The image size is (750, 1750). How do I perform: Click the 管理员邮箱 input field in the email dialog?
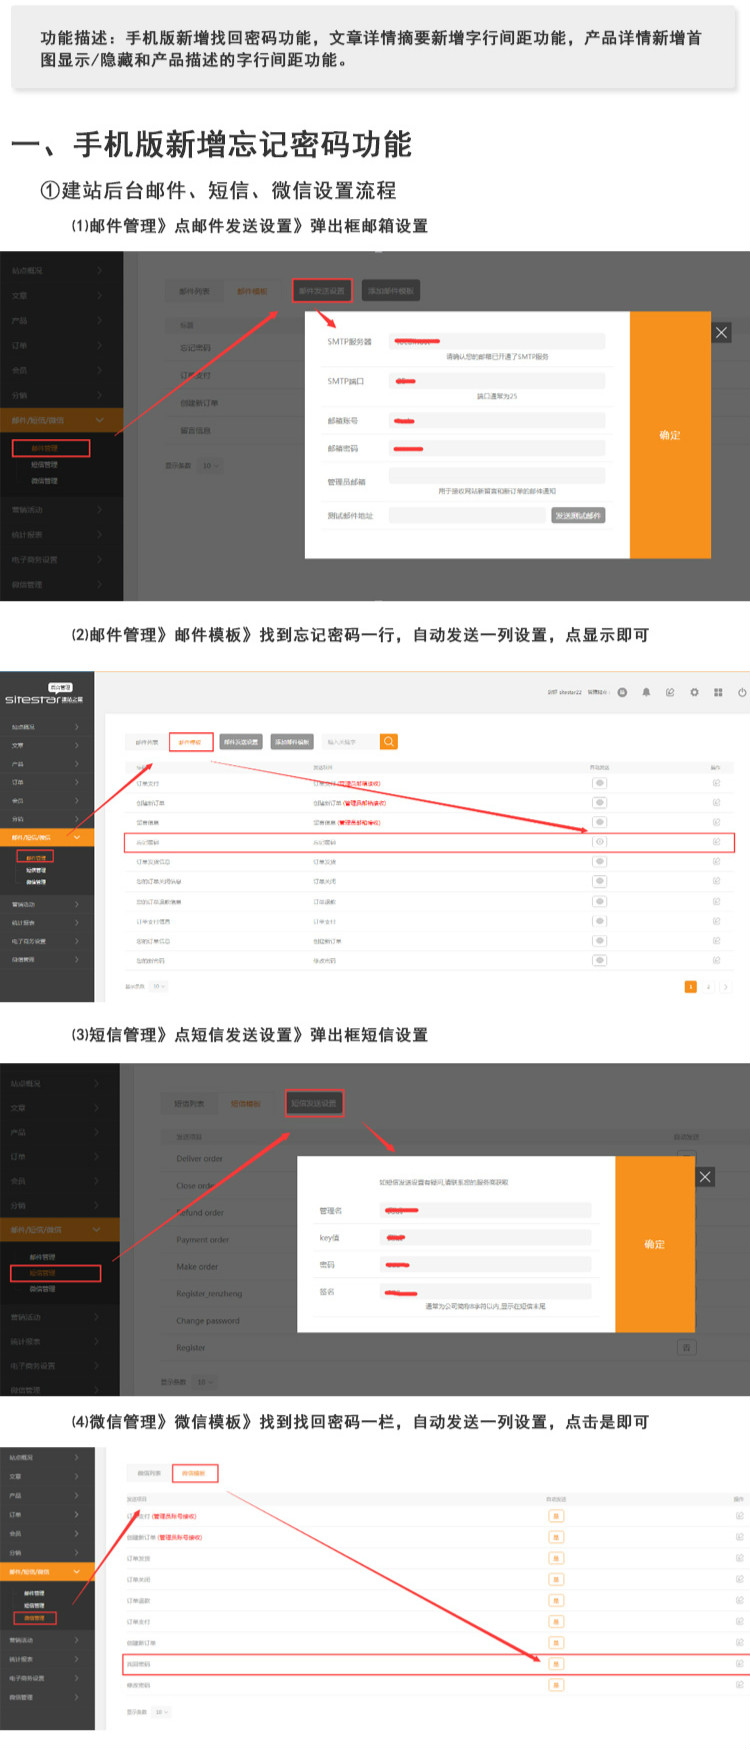(497, 476)
